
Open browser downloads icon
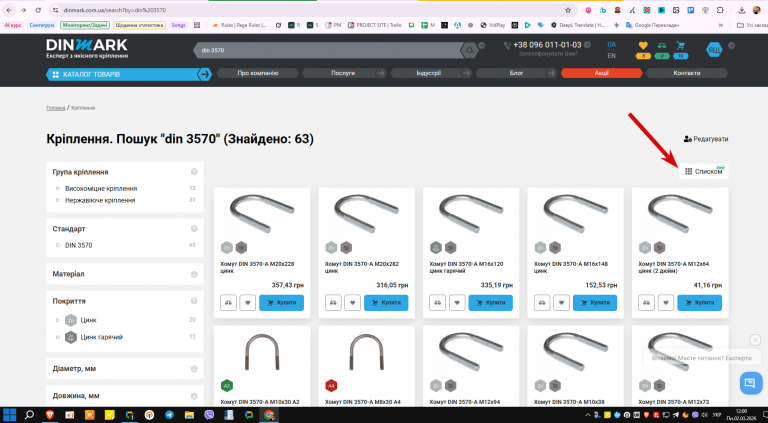tap(742, 10)
